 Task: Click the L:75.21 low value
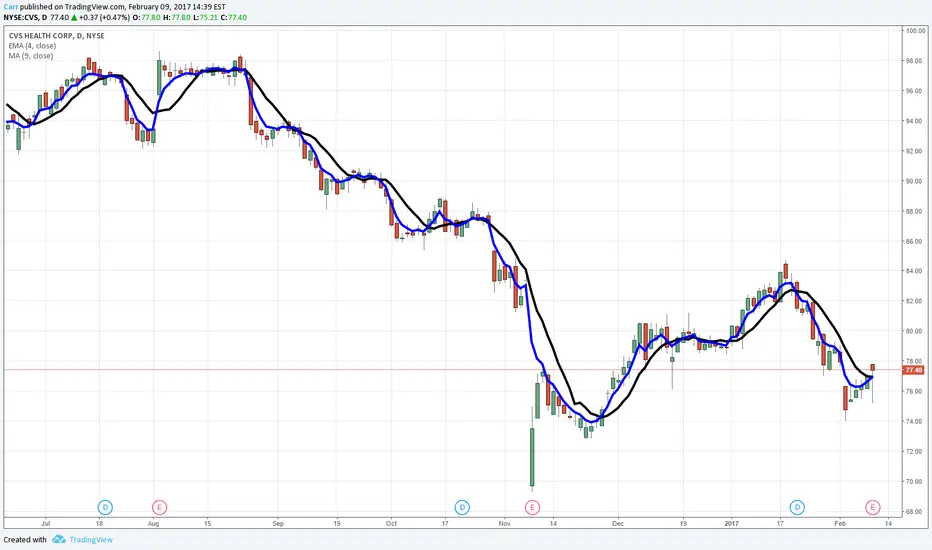point(205,17)
